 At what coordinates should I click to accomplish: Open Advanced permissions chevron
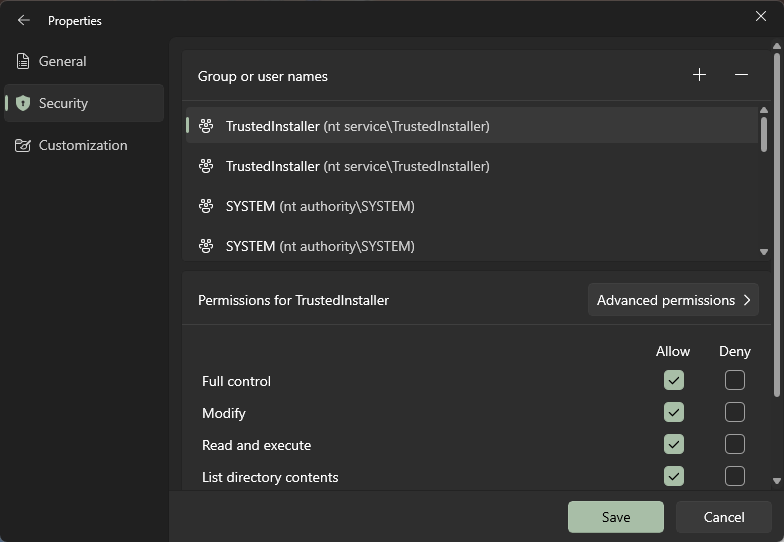click(x=746, y=300)
